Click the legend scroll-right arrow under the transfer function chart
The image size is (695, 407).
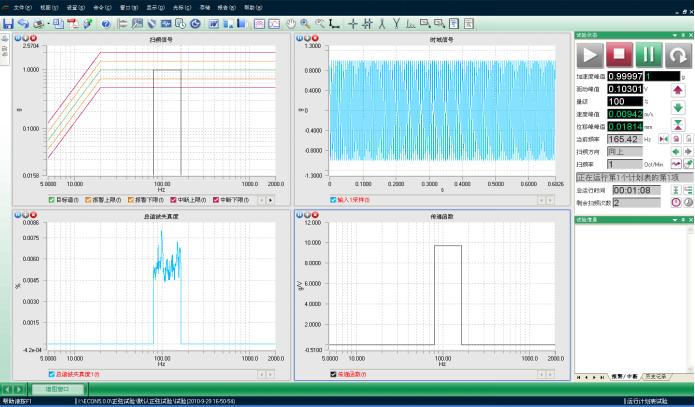550,375
